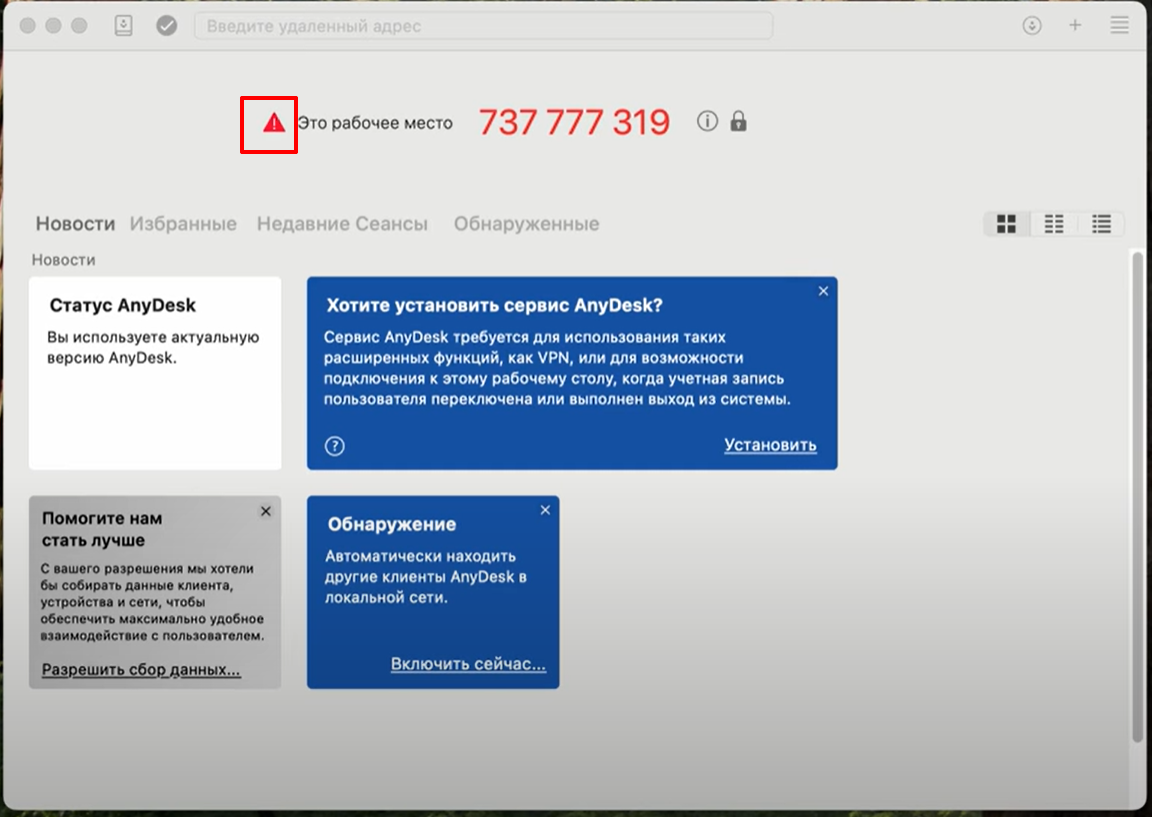Click the connection status checkmark icon
This screenshot has width=1152, height=817.
tap(167, 26)
